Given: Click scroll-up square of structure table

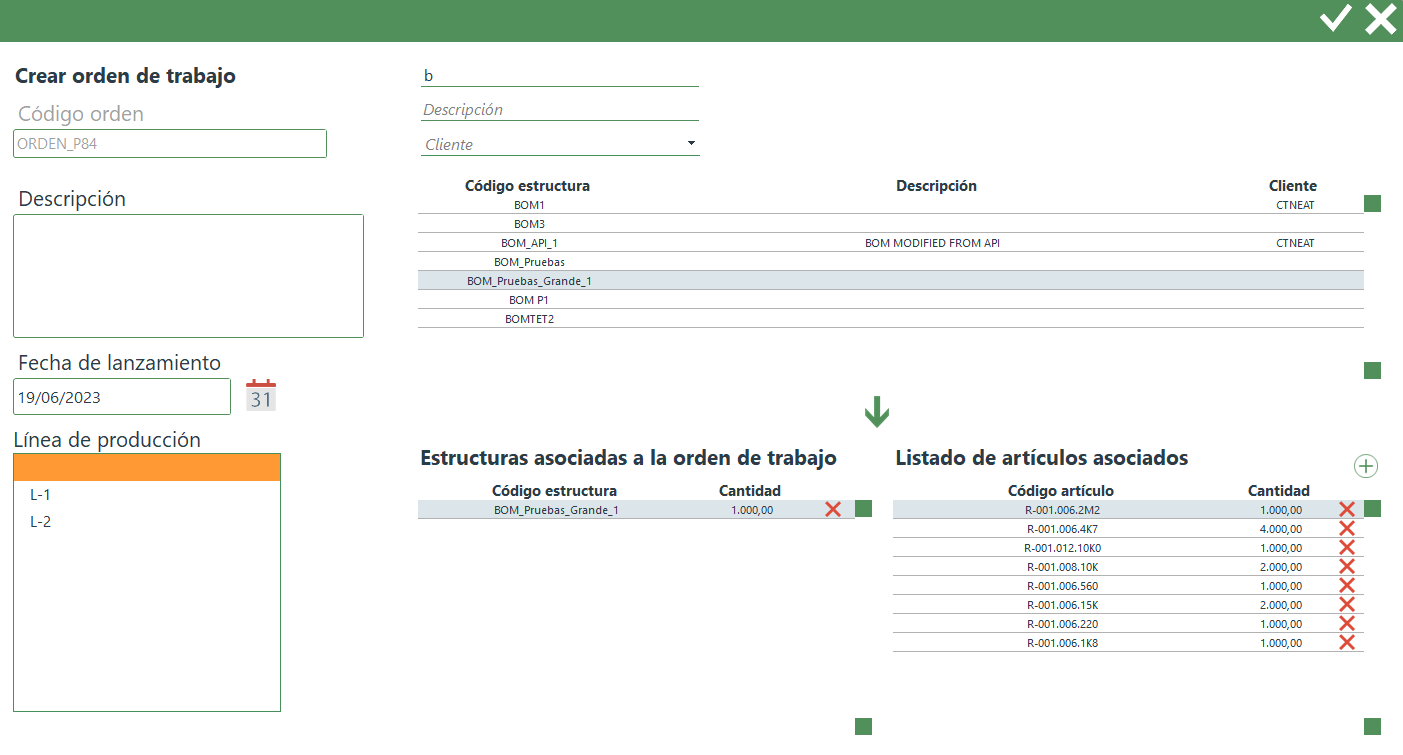Looking at the screenshot, I should click(1372, 204).
